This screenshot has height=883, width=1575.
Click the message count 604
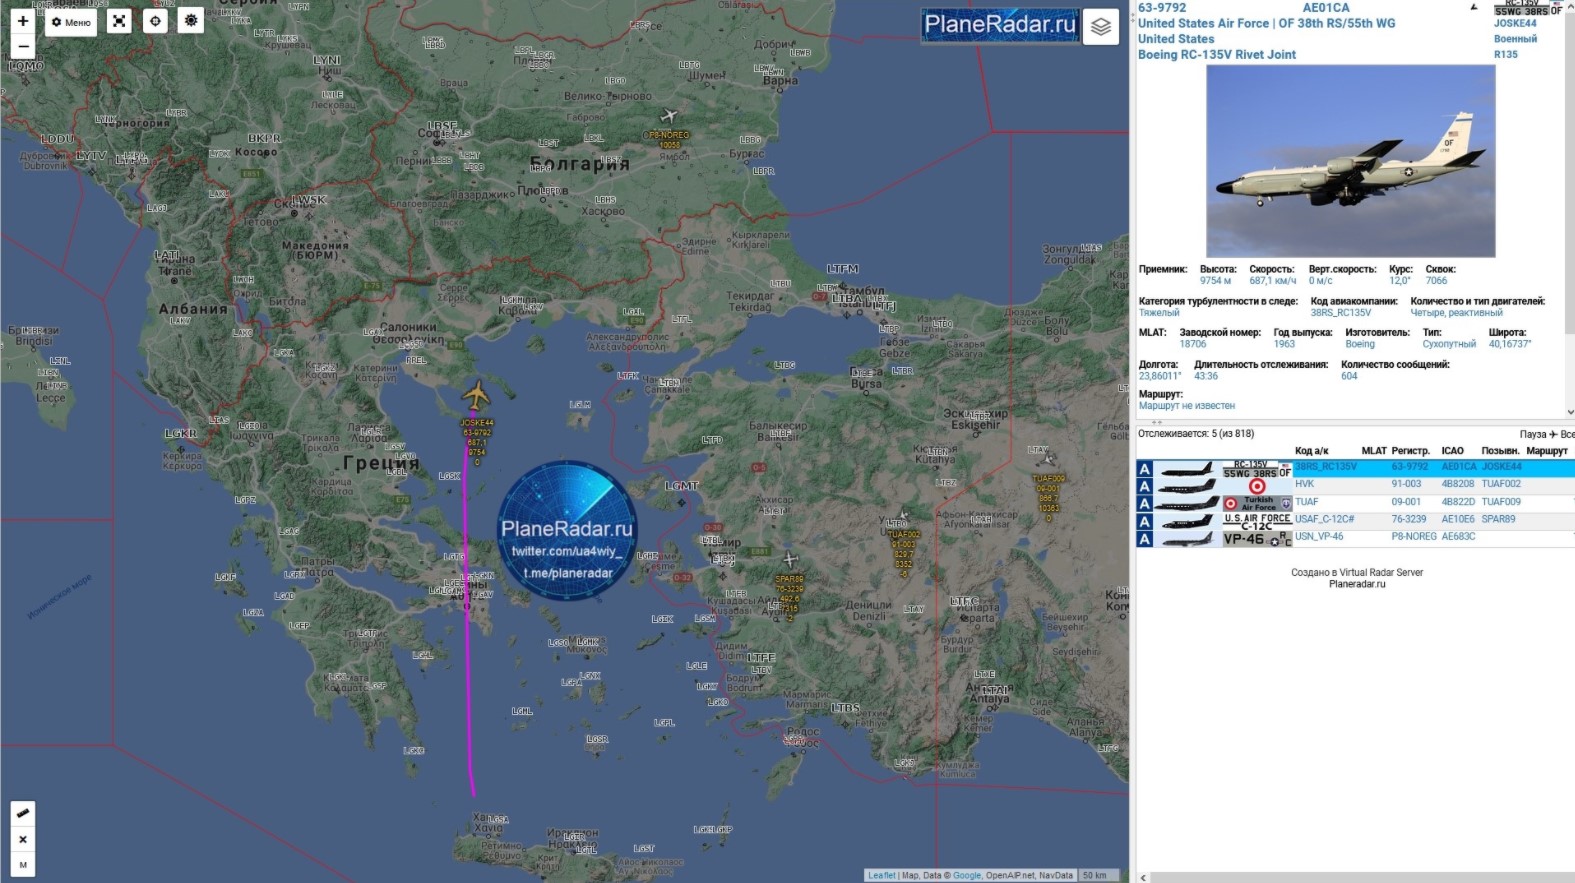pos(1349,376)
